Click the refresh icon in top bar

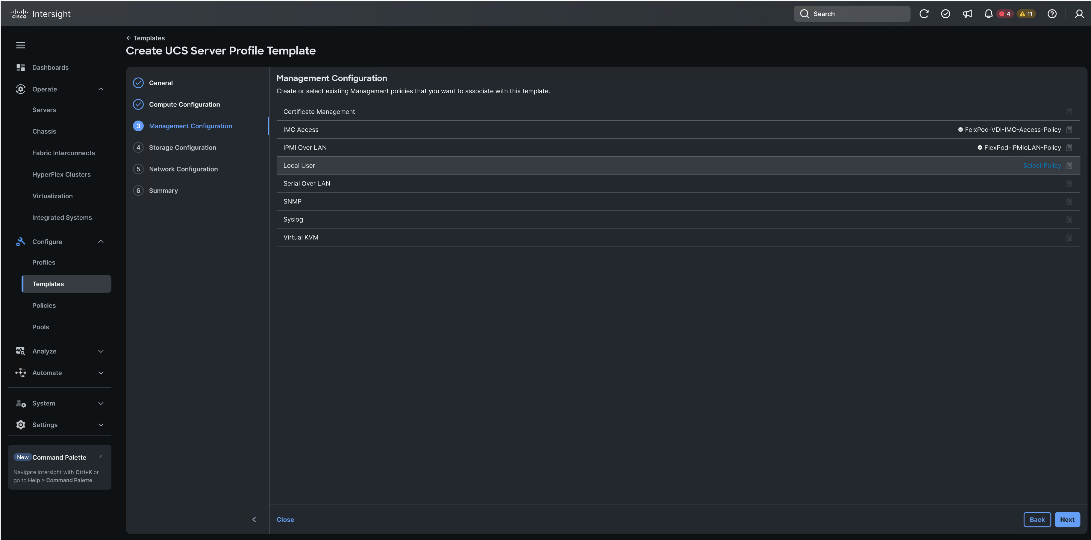click(x=924, y=14)
